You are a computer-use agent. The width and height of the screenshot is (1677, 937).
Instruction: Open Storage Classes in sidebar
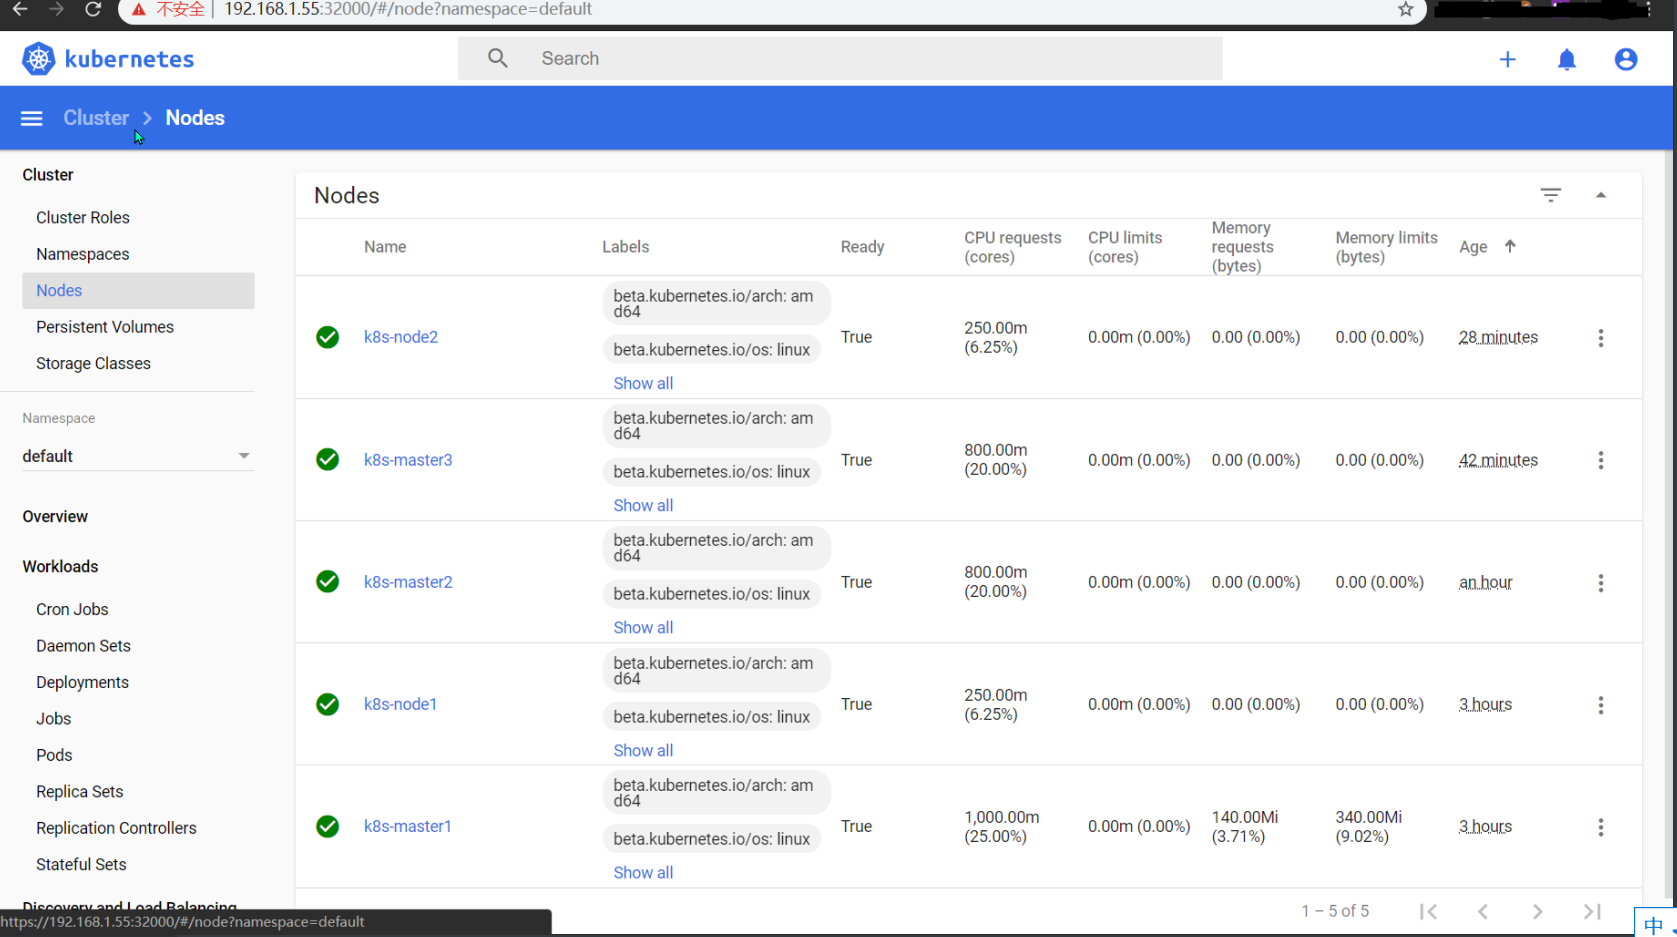(x=93, y=363)
